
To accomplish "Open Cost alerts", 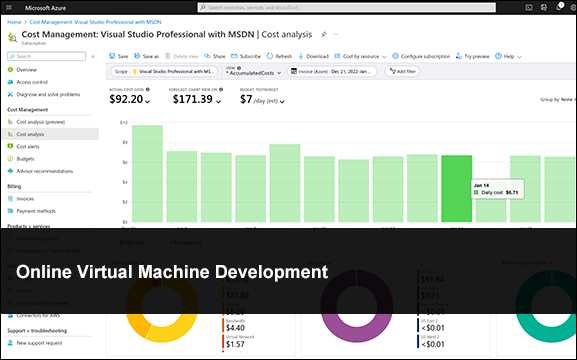I will coord(28,147).
